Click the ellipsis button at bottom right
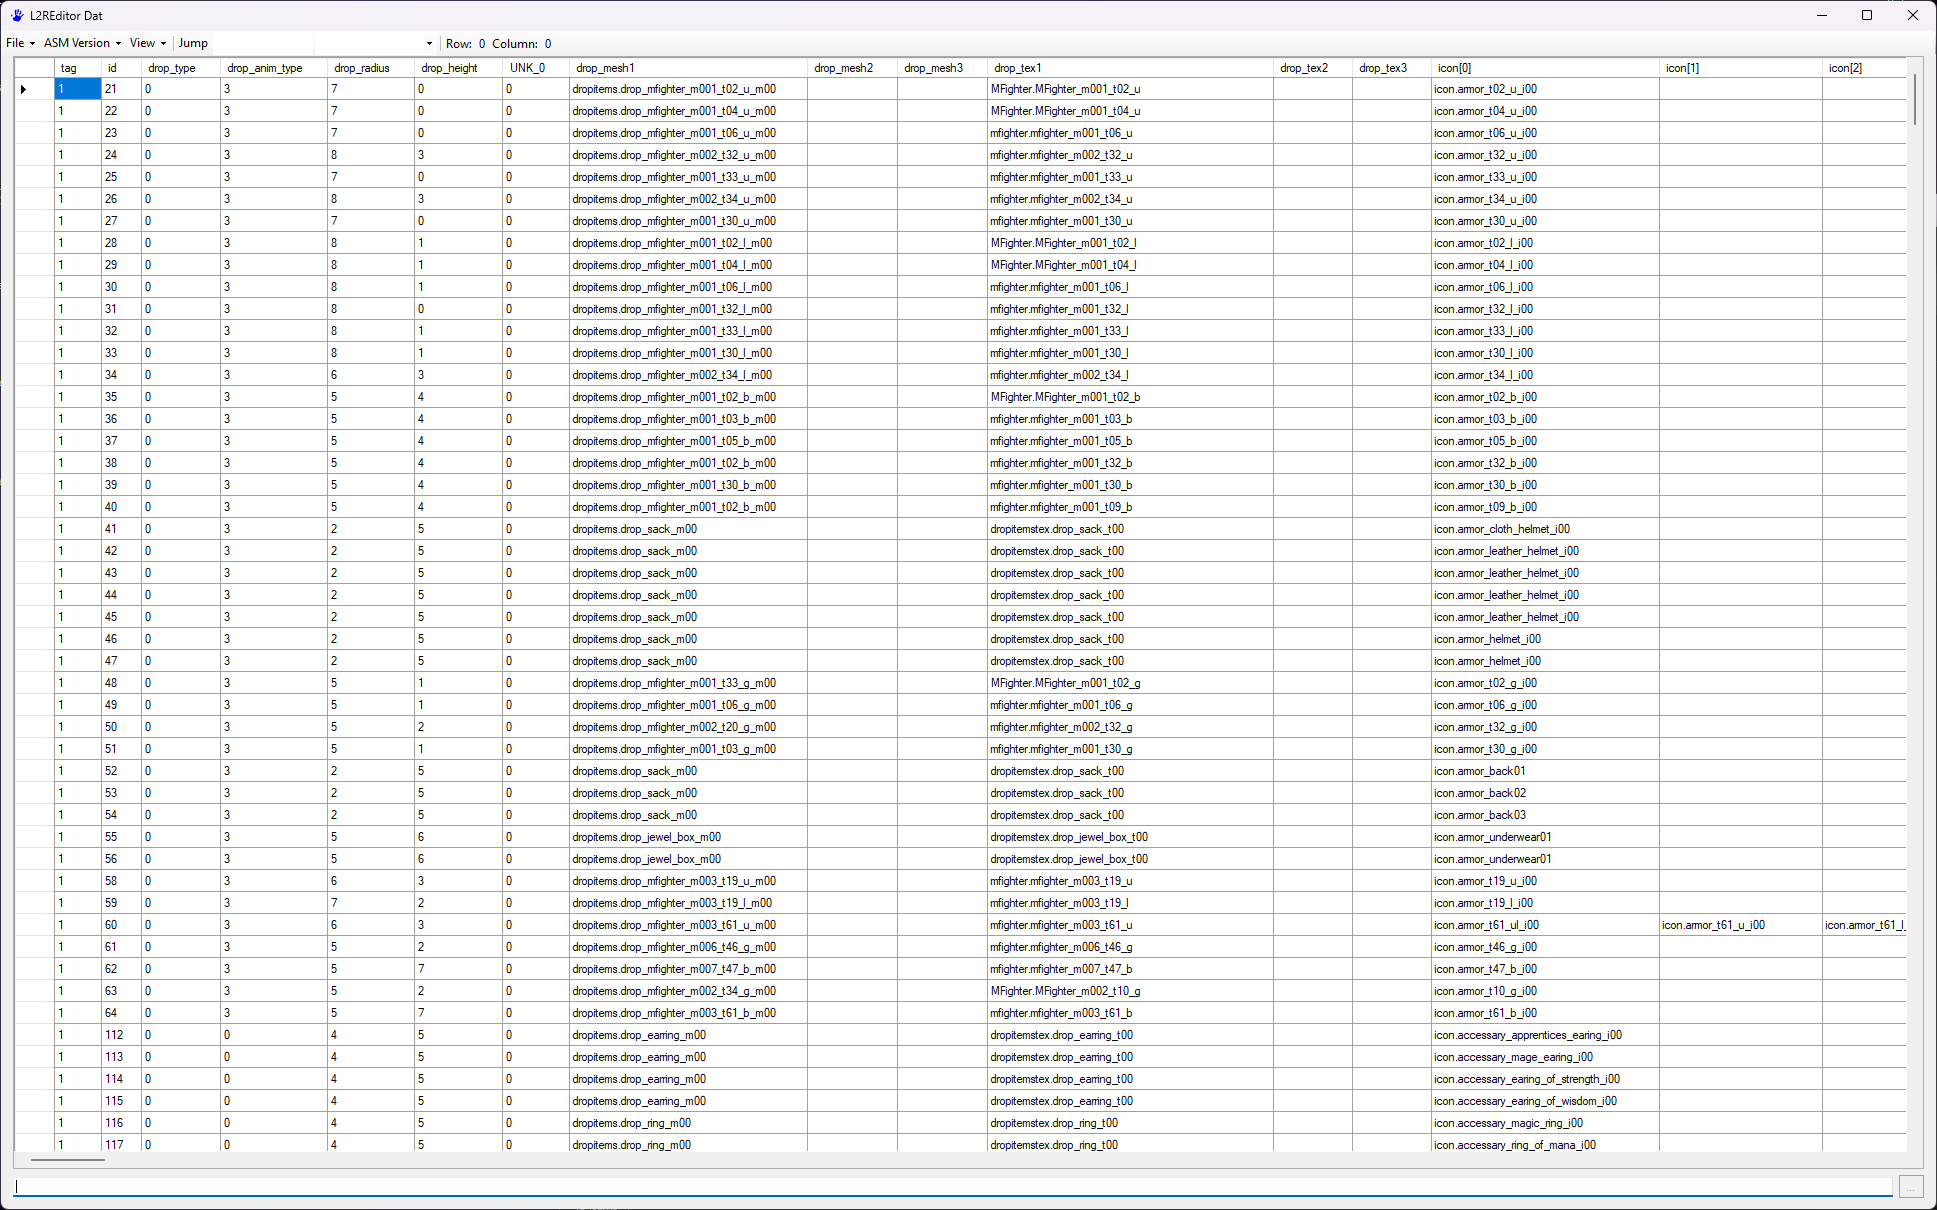This screenshot has width=1937, height=1210. point(1911,1187)
